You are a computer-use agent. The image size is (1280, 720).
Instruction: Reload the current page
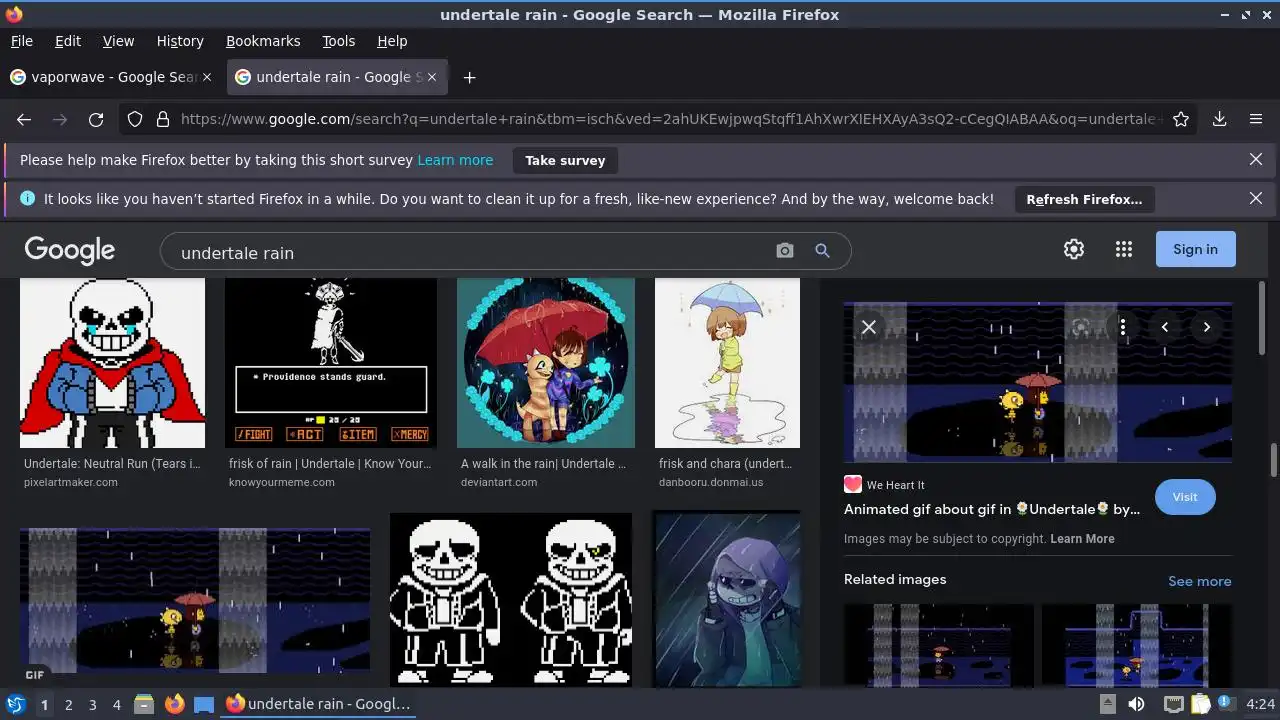[96, 119]
